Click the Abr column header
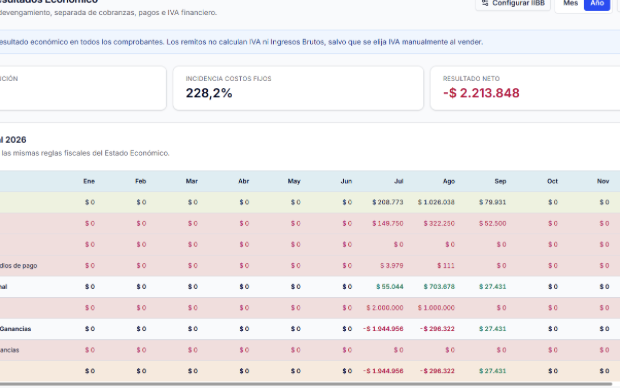 click(244, 181)
